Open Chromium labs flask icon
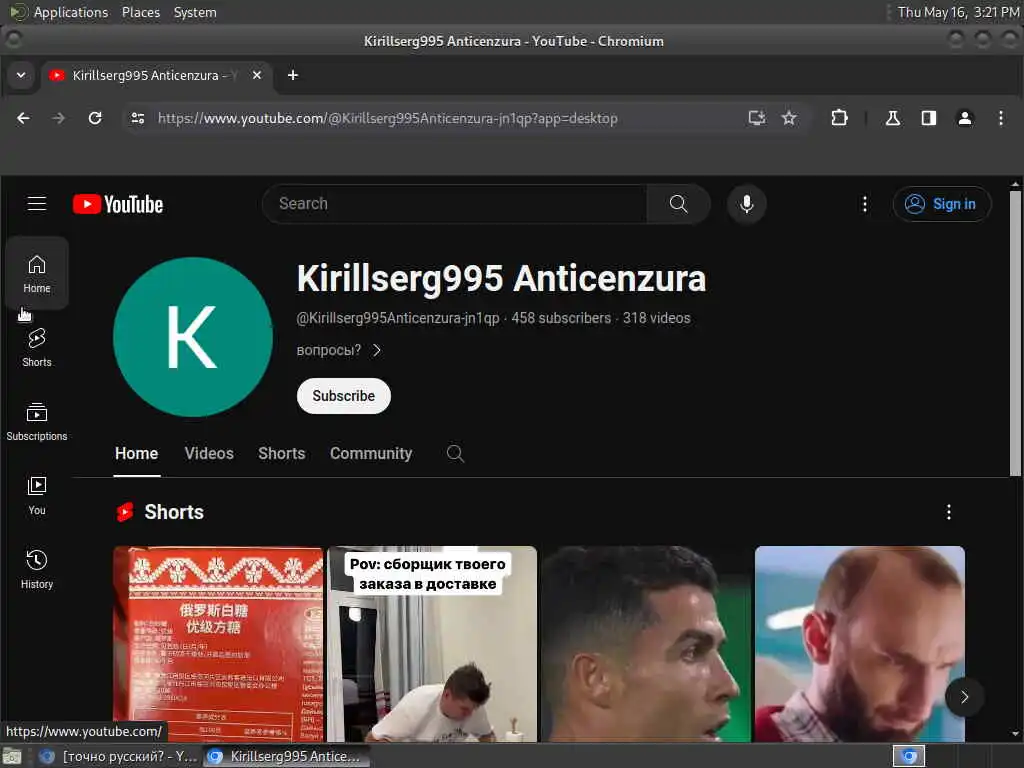 893,118
